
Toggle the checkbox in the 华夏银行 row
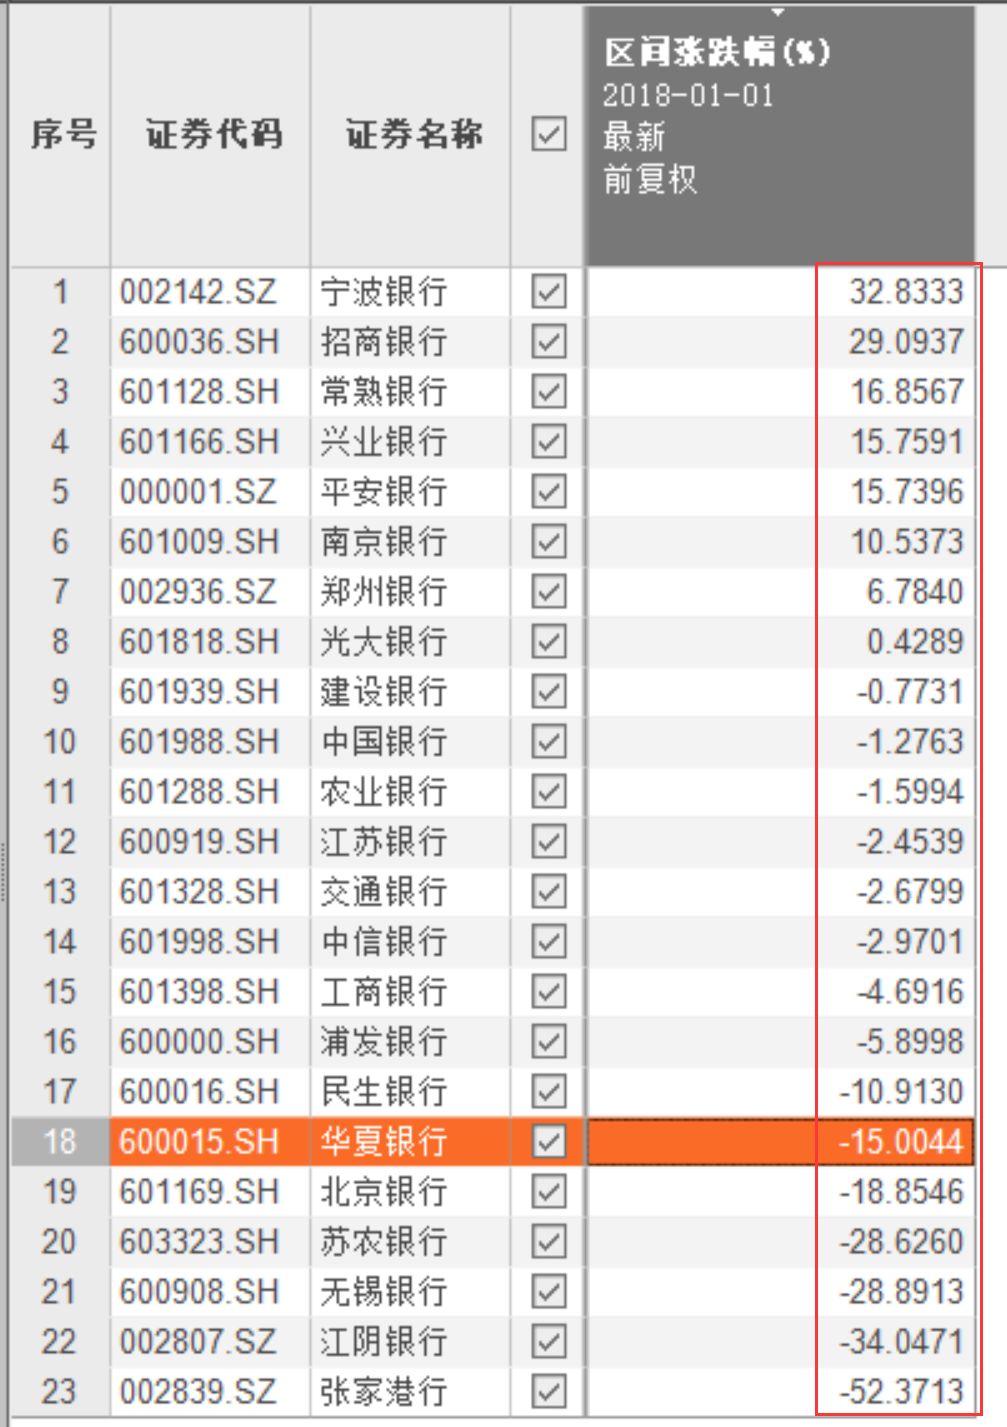click(x=549, y=1141)
